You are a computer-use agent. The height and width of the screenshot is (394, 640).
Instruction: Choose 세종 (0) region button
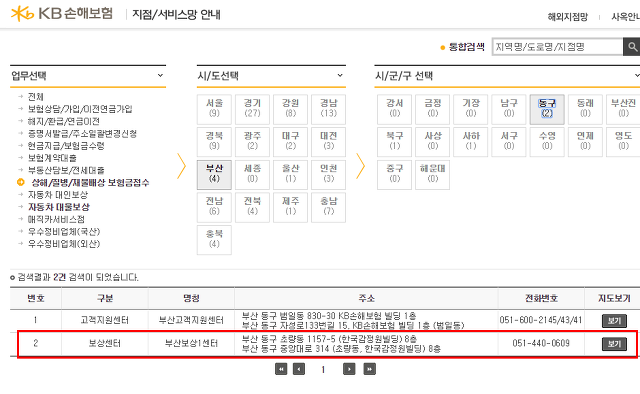(252, 175)
